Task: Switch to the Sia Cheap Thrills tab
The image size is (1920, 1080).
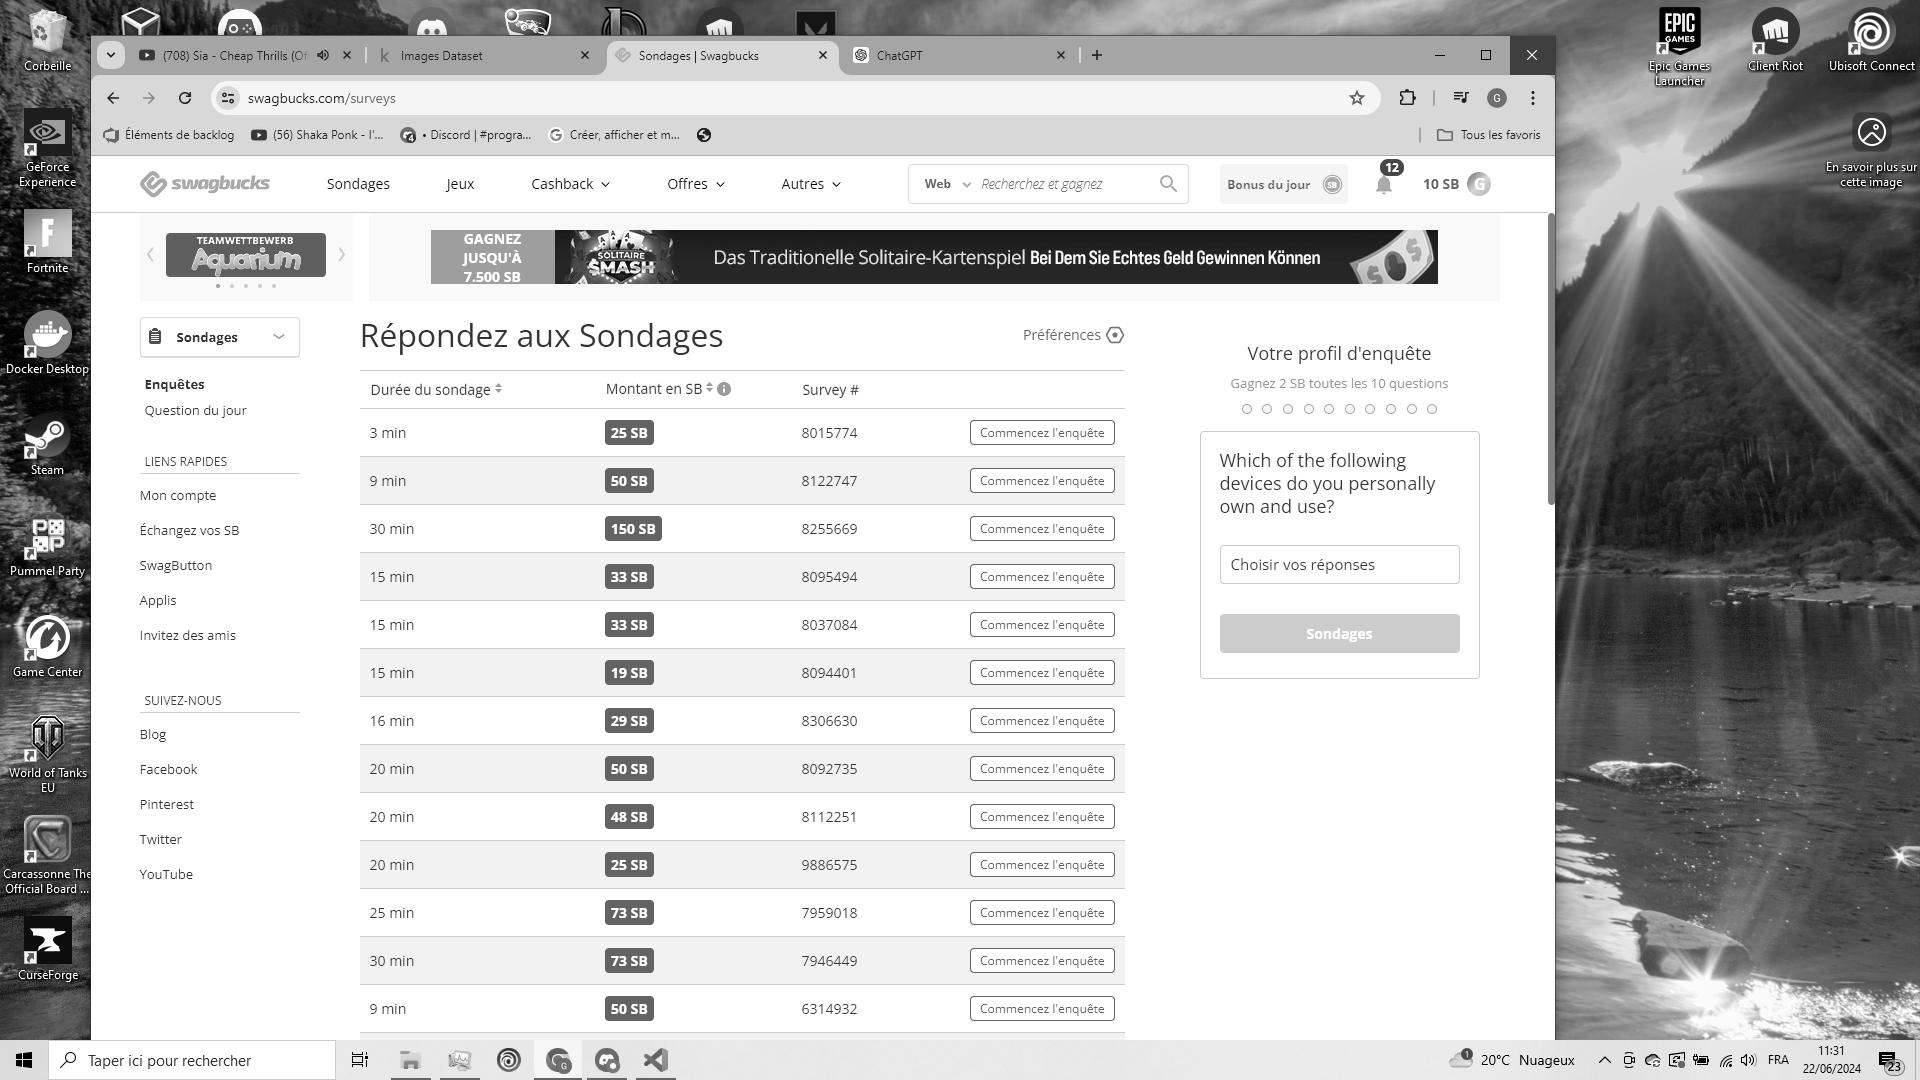Action: point(235,55)
